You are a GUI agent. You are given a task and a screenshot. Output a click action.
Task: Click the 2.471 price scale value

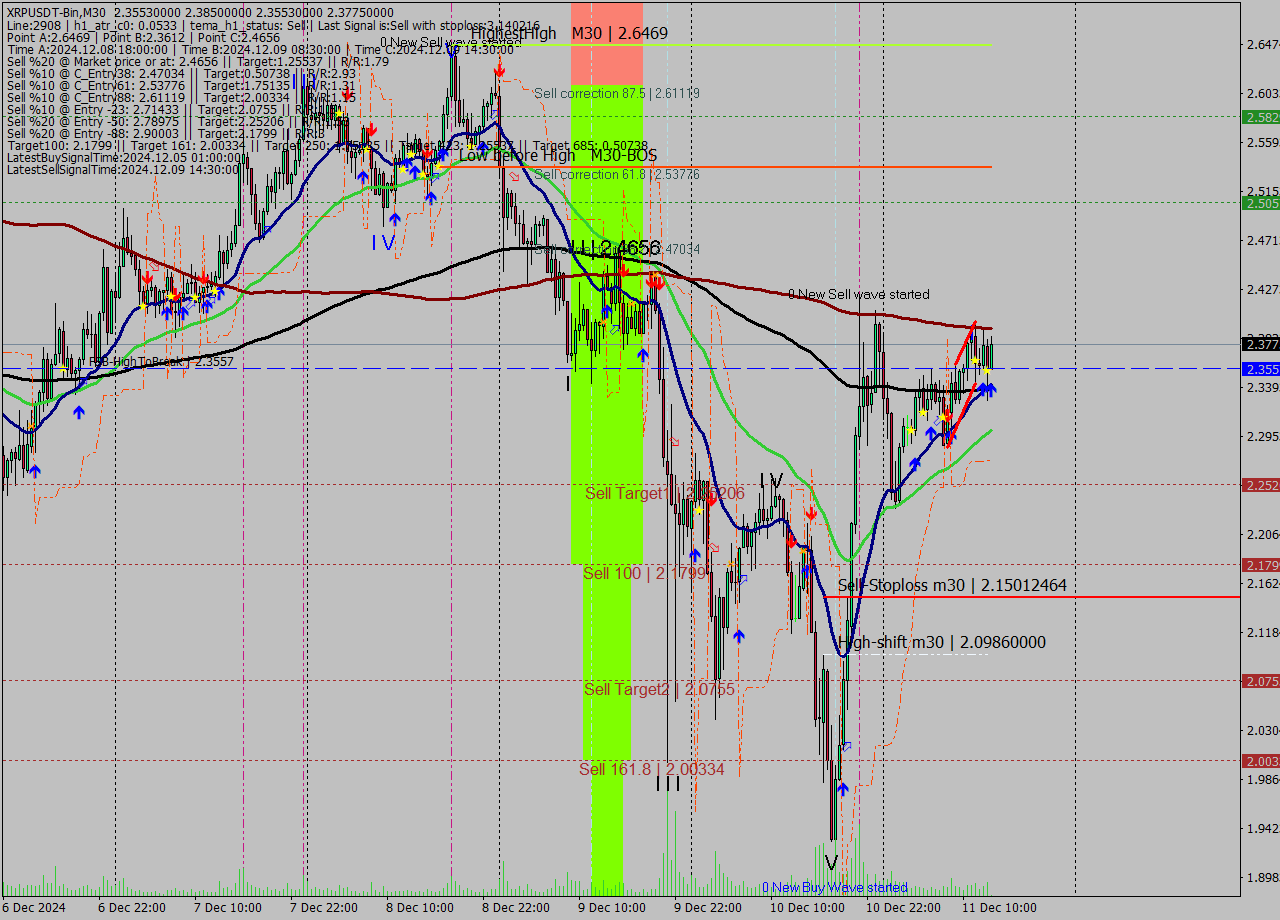(x=1262, y=241)
